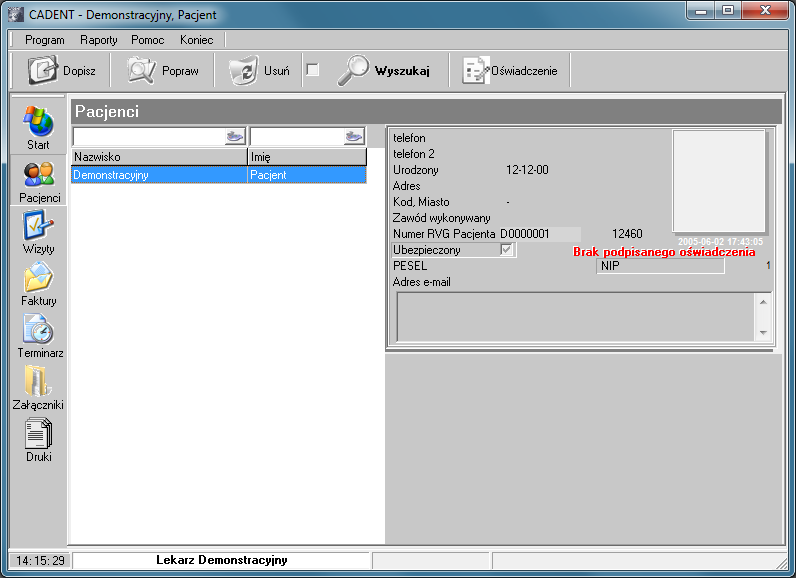Click the Druki forms icon
Image resolution: width=796 pixels, height=578 pixels.
point(39,440)
